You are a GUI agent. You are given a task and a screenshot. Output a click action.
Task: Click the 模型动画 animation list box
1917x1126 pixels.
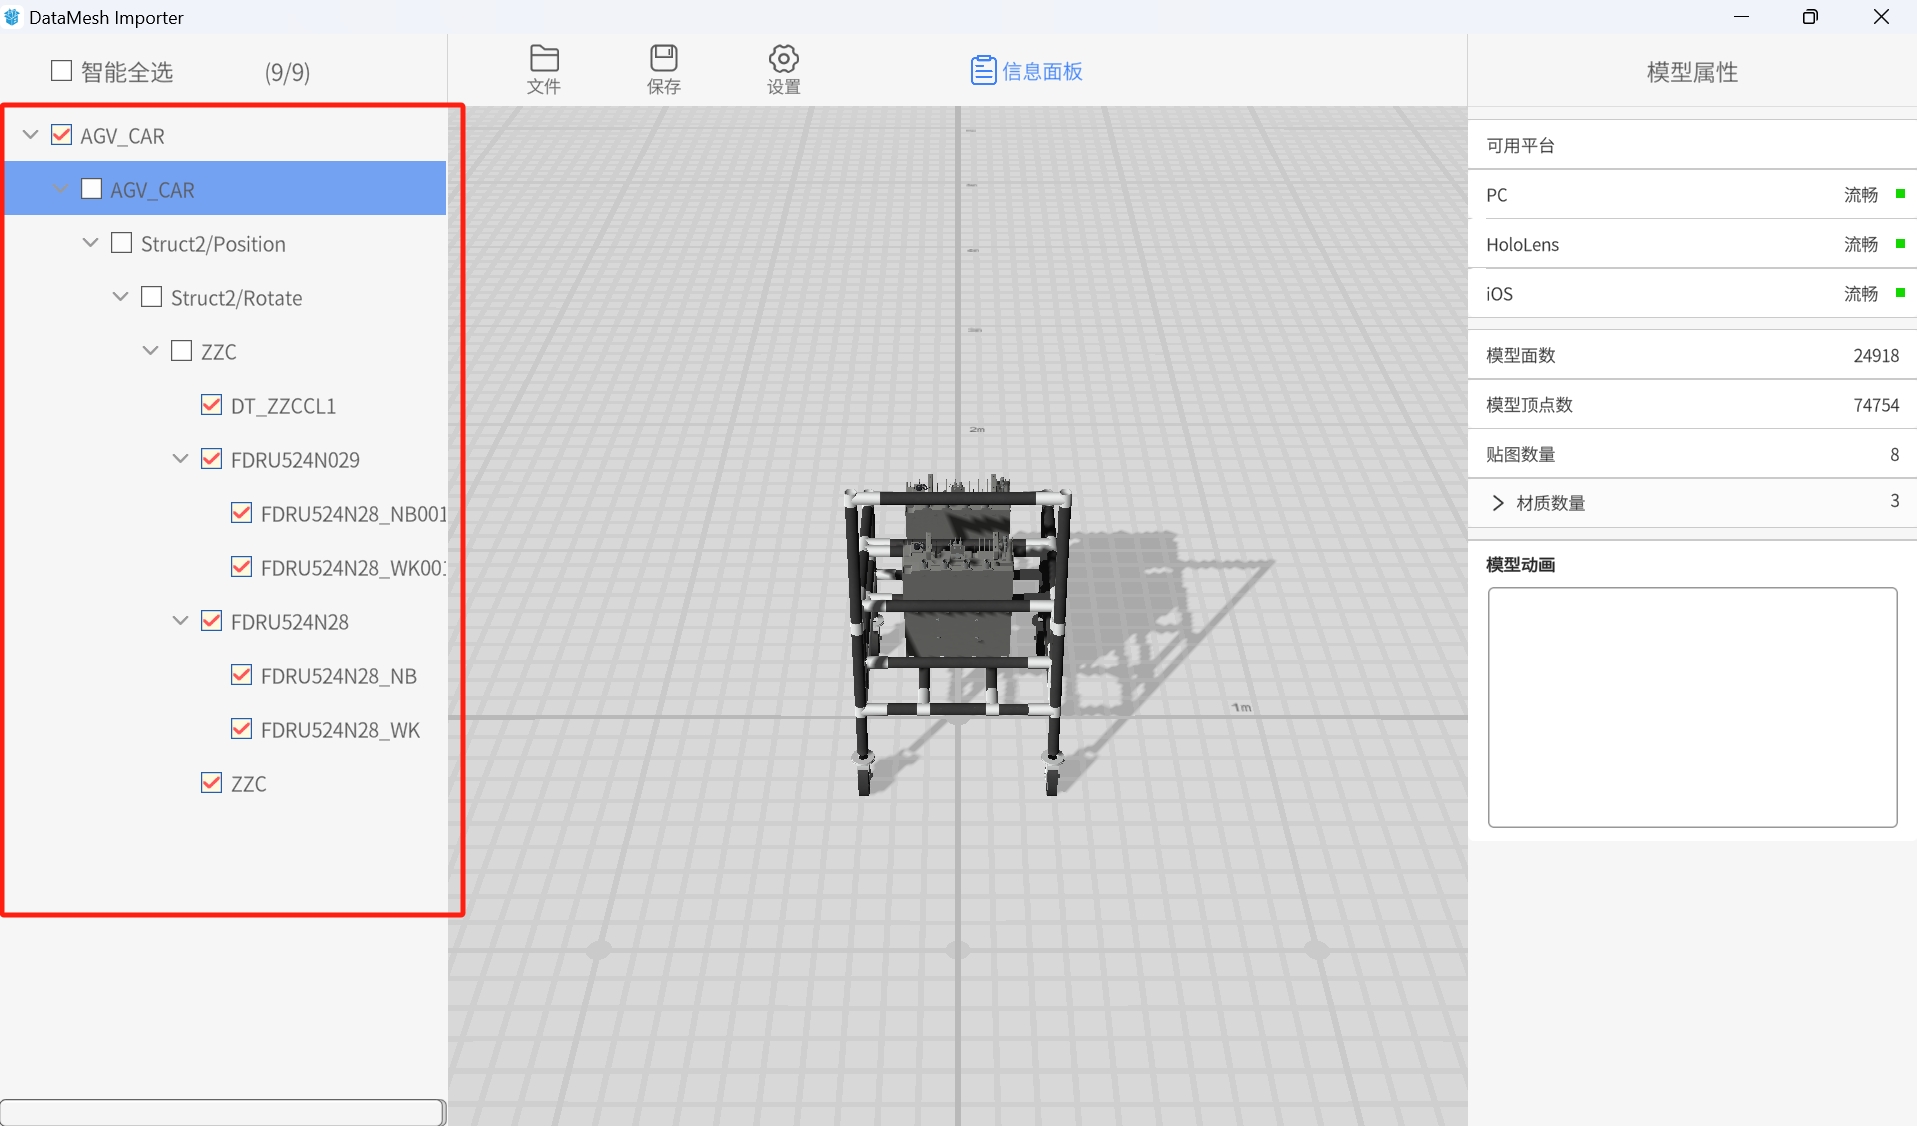coord(1692,707)
